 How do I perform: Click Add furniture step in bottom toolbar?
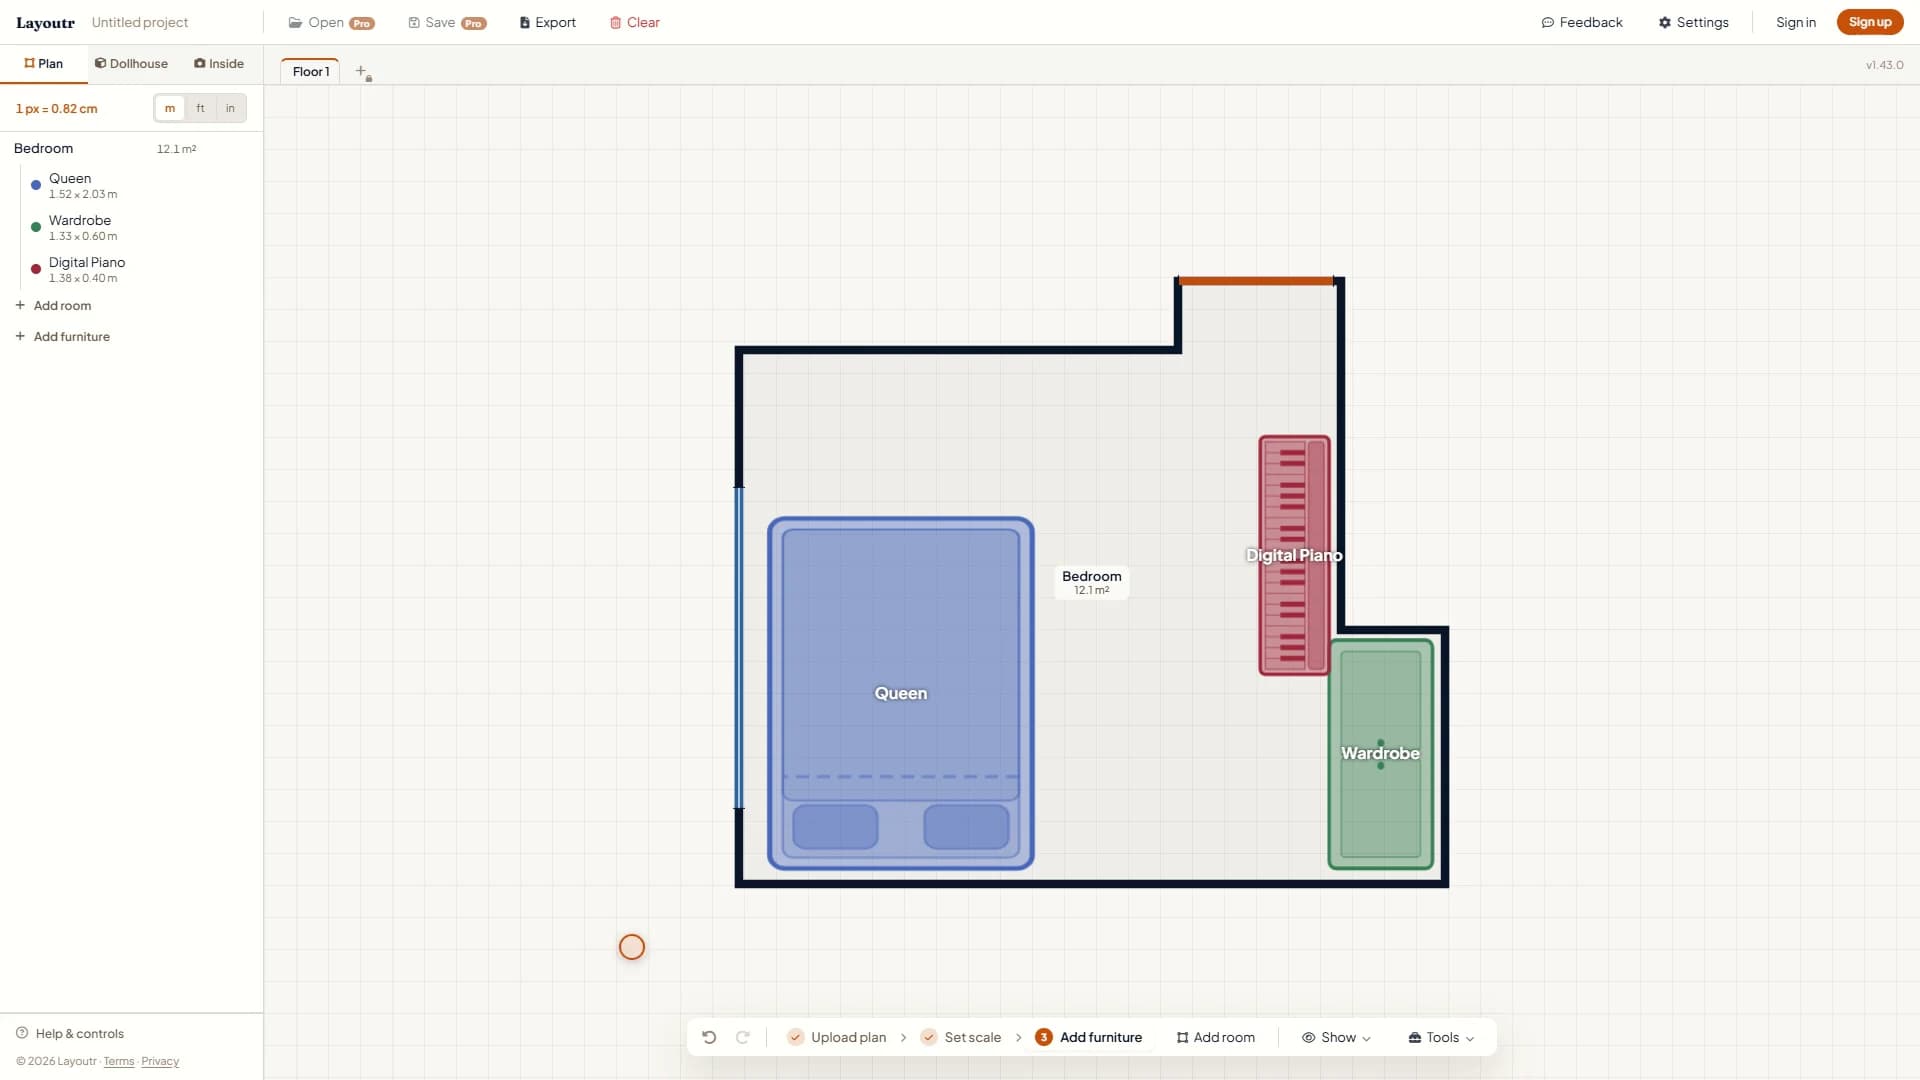click(1089, 1037)
